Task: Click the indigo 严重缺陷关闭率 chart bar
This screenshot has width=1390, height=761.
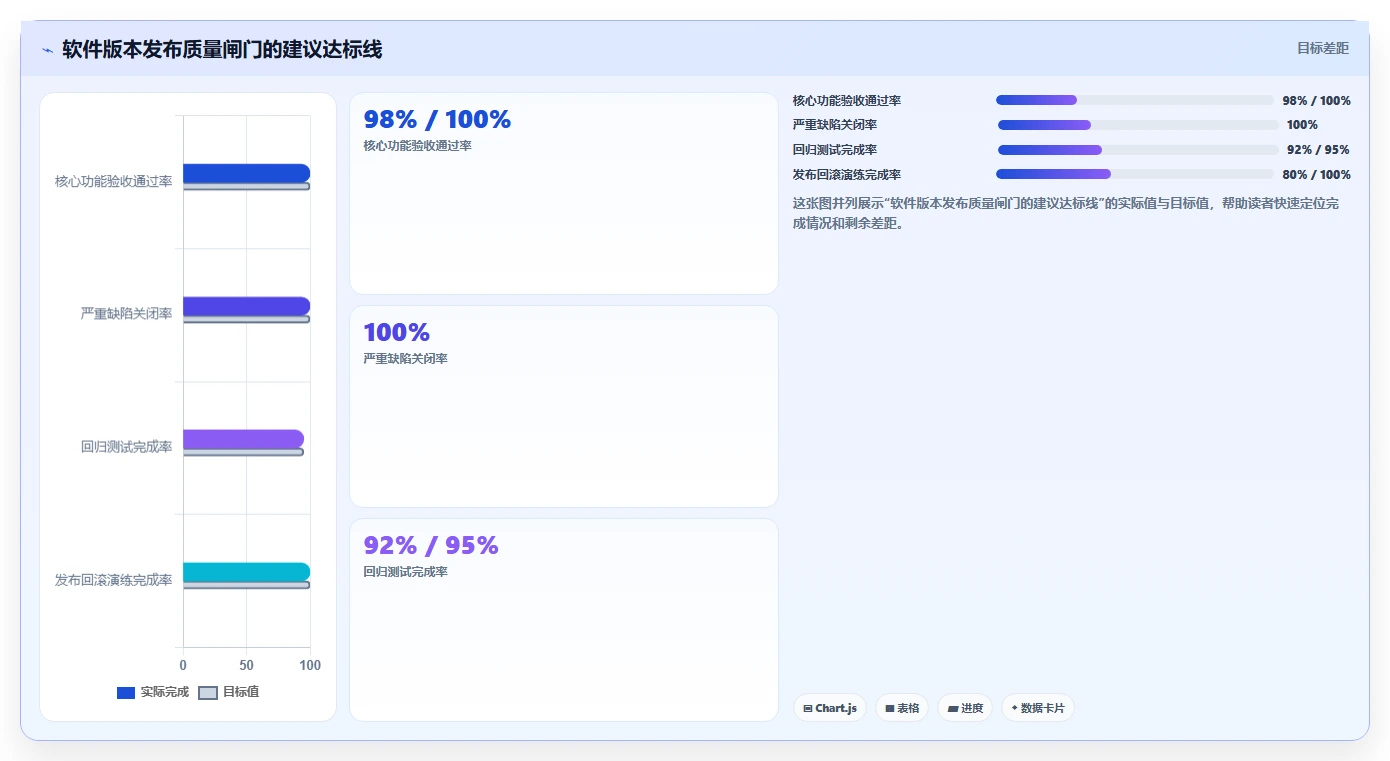Action: [246, 306]
